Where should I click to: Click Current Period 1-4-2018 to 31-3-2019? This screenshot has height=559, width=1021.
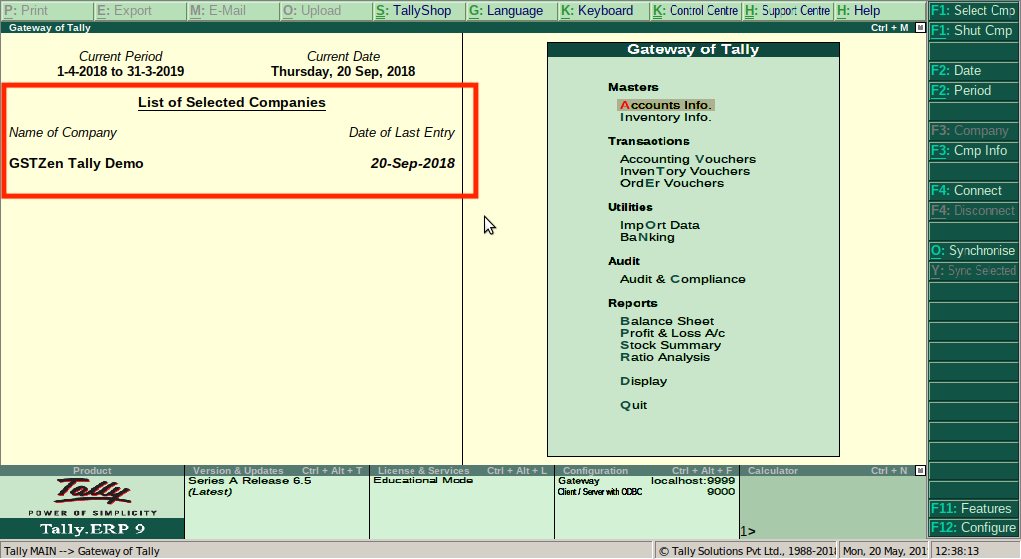click(x=120, y=72)
